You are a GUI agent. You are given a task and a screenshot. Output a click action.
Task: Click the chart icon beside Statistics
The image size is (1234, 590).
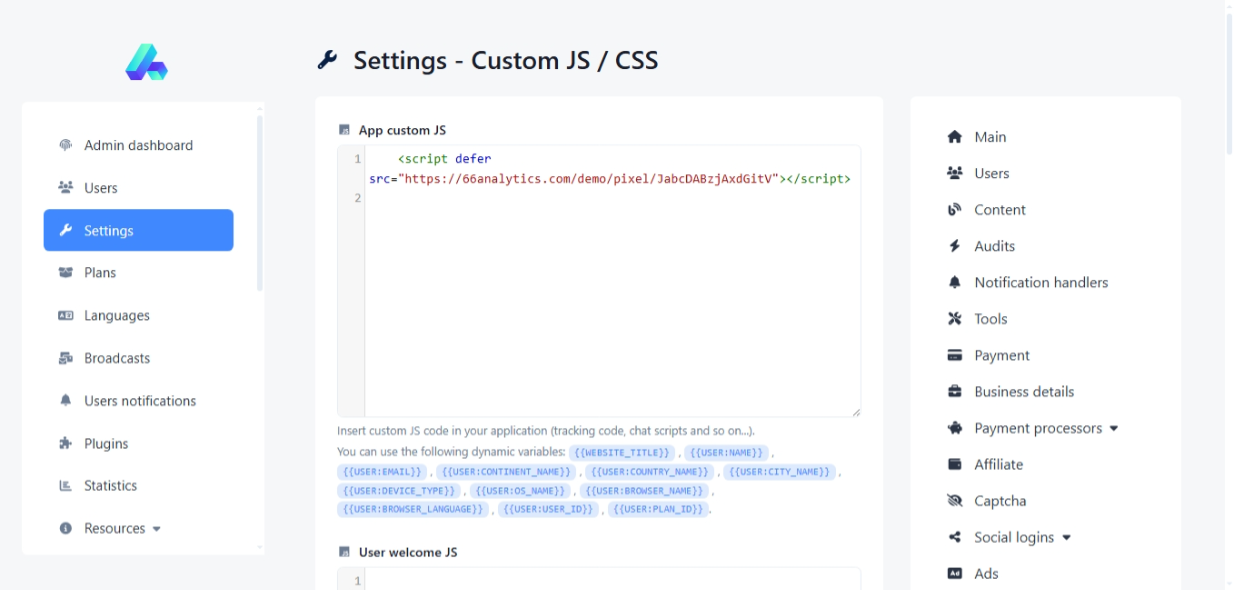point(66,486)
